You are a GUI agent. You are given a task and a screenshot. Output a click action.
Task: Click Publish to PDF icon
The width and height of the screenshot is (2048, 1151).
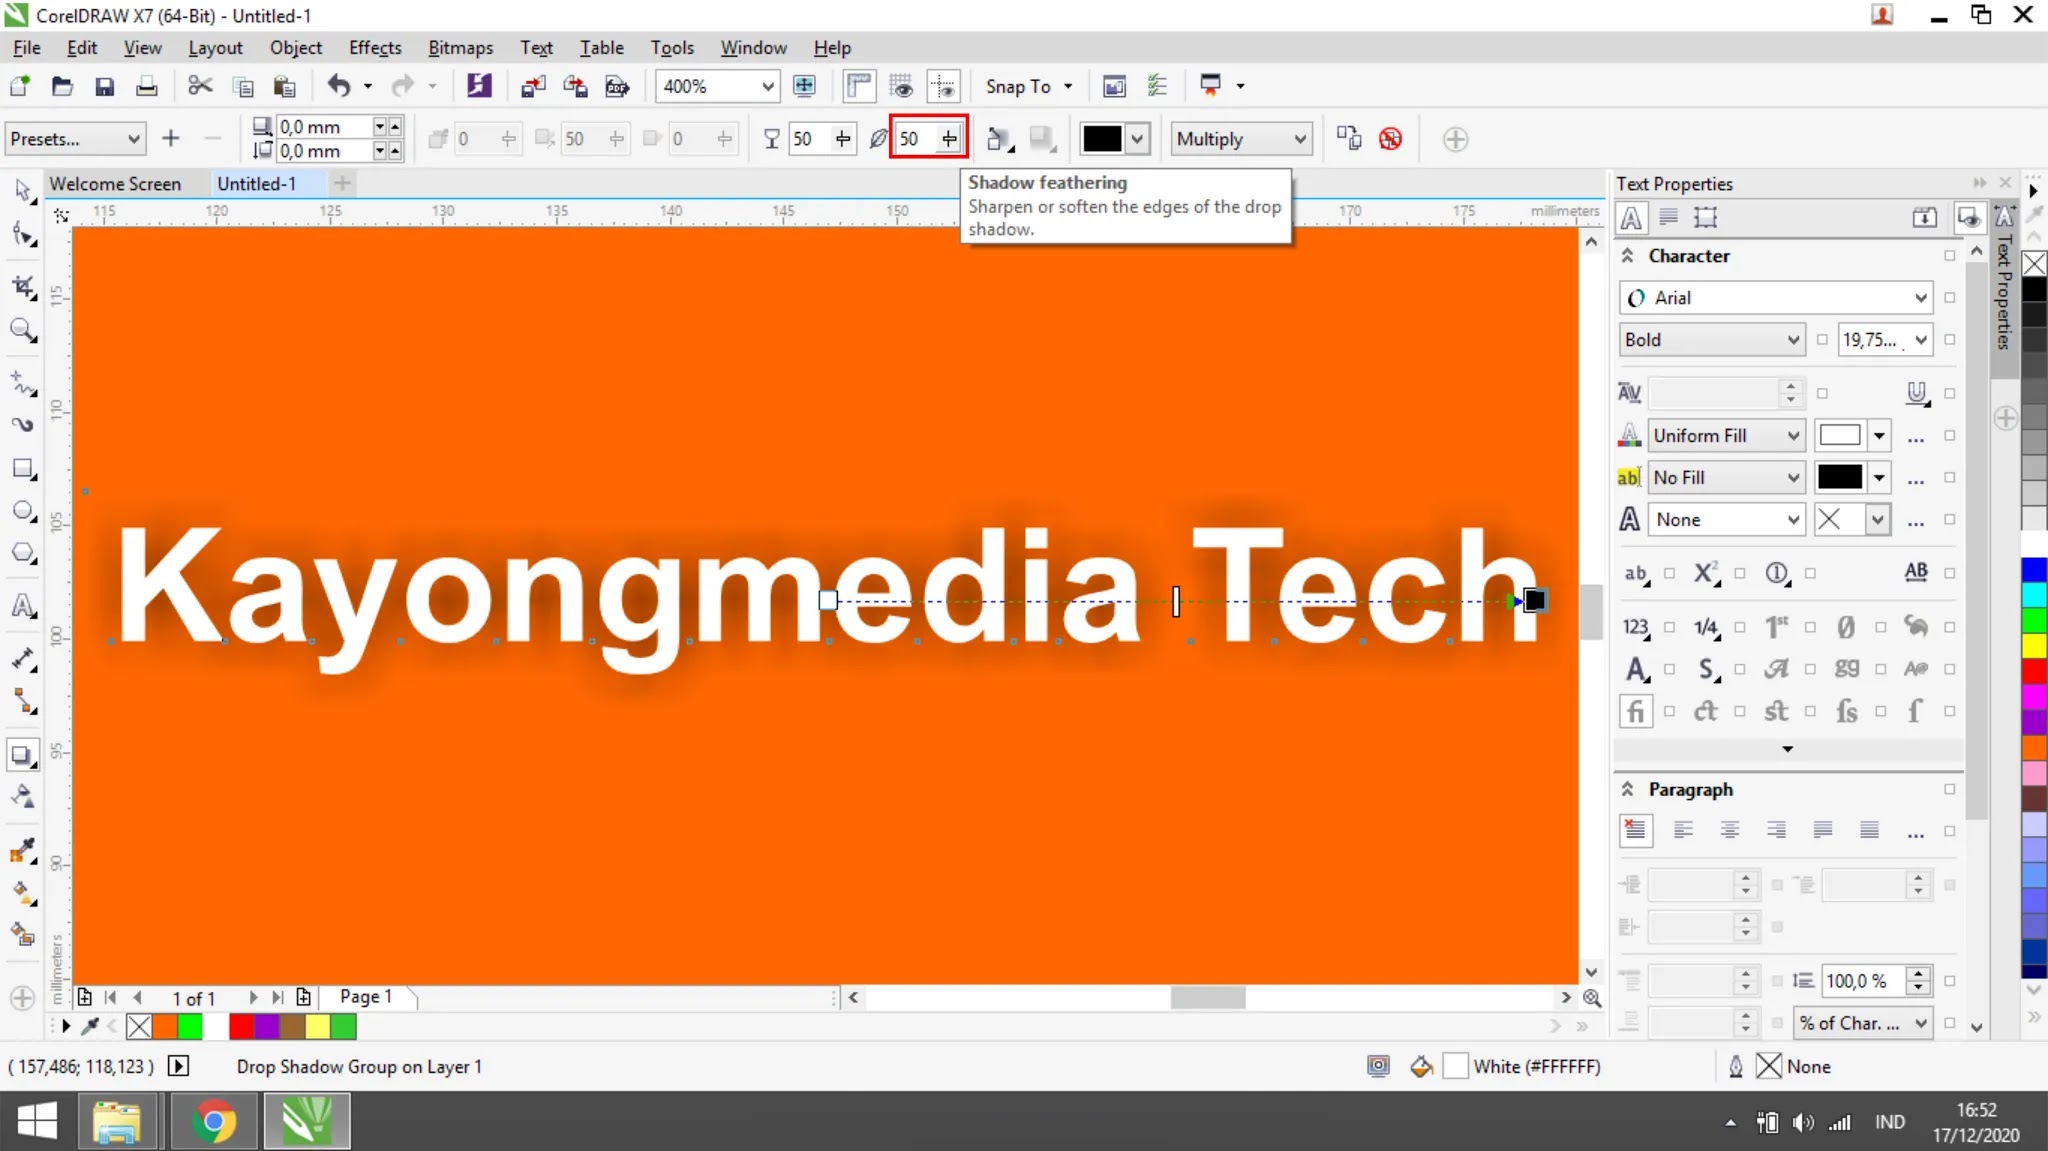617,86
